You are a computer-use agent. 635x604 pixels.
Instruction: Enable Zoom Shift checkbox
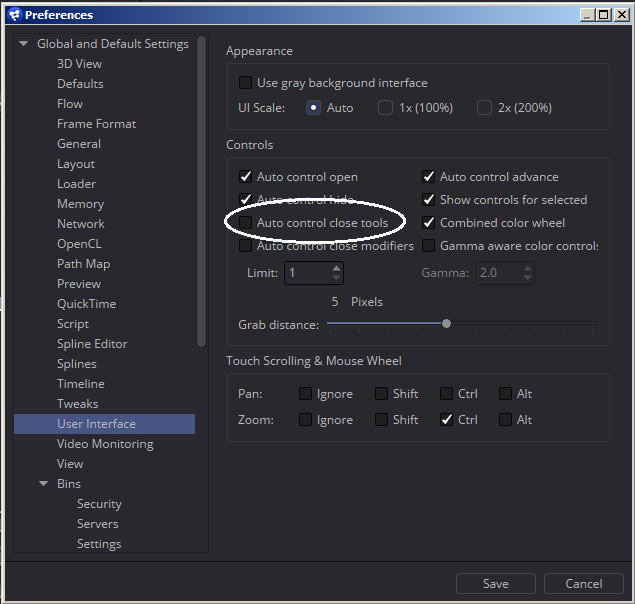tap(381, 419)
